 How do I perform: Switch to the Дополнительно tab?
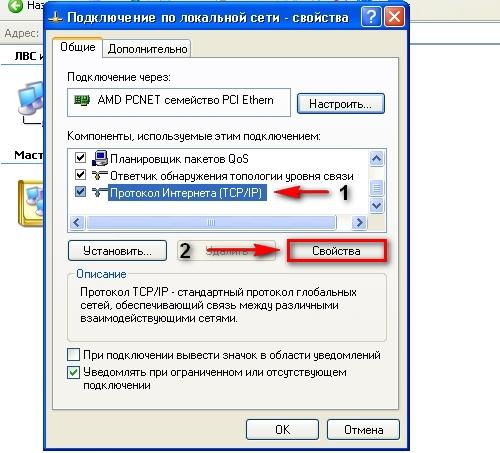click(x=147, y=49)
